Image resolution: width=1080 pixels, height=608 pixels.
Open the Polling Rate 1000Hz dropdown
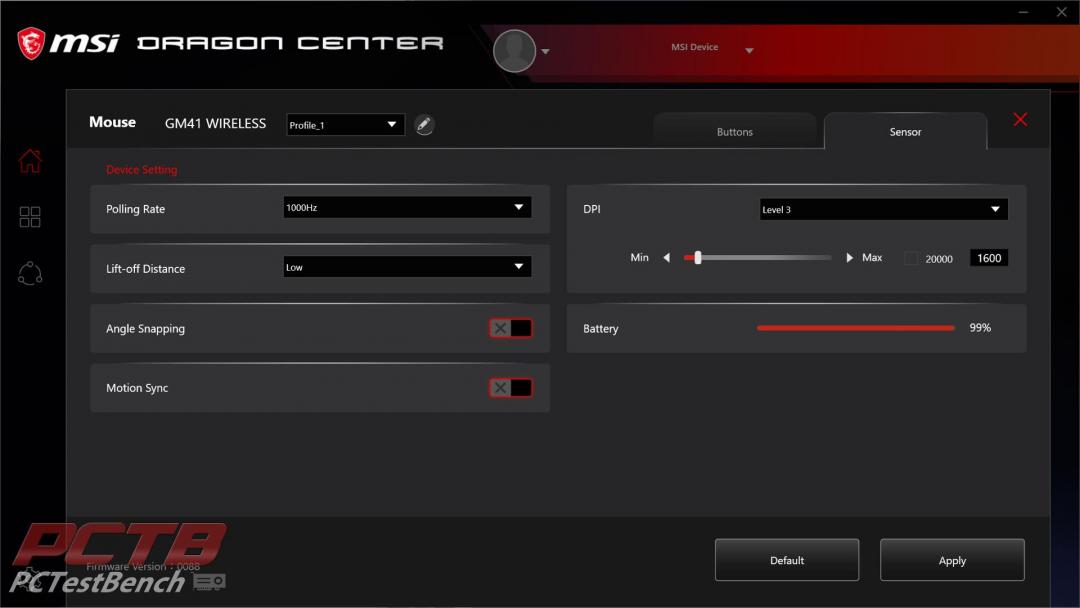tap(407, 207)
